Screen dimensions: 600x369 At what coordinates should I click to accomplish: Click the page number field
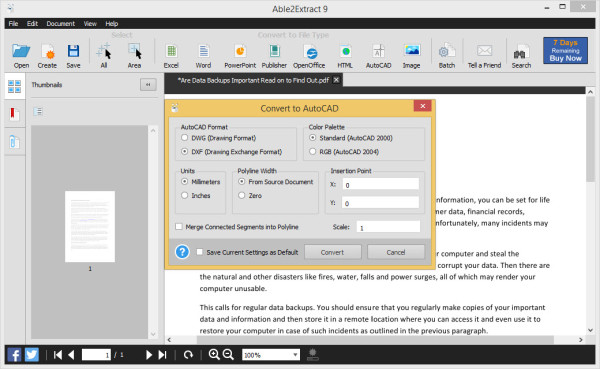click(x=96, y=355)
